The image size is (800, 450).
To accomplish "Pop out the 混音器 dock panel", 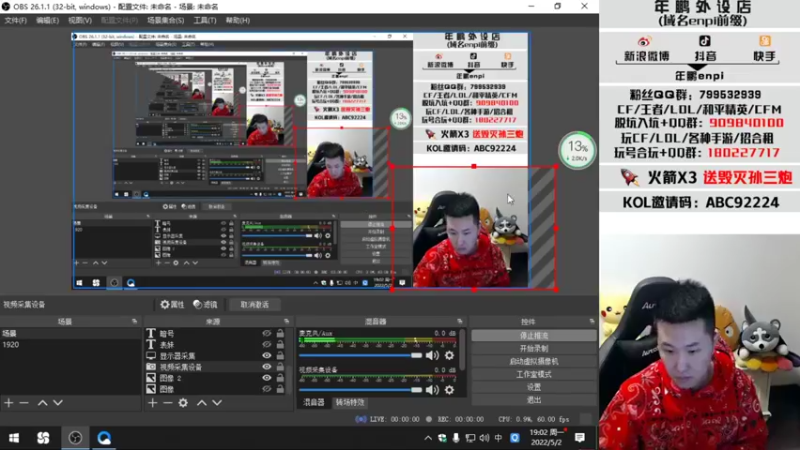I will pyautogui.click(x=460, y=321).
